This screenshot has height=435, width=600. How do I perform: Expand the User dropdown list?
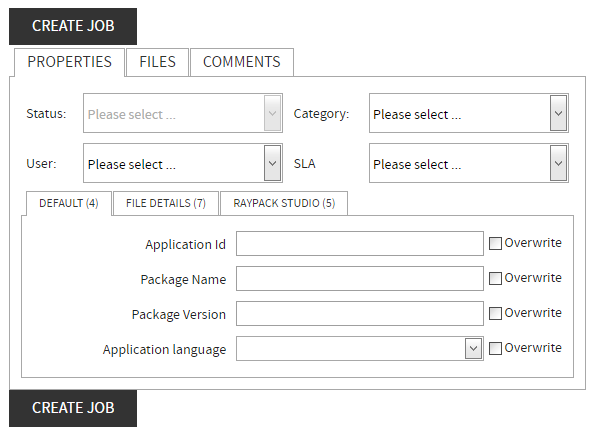(x=183, y=164)
